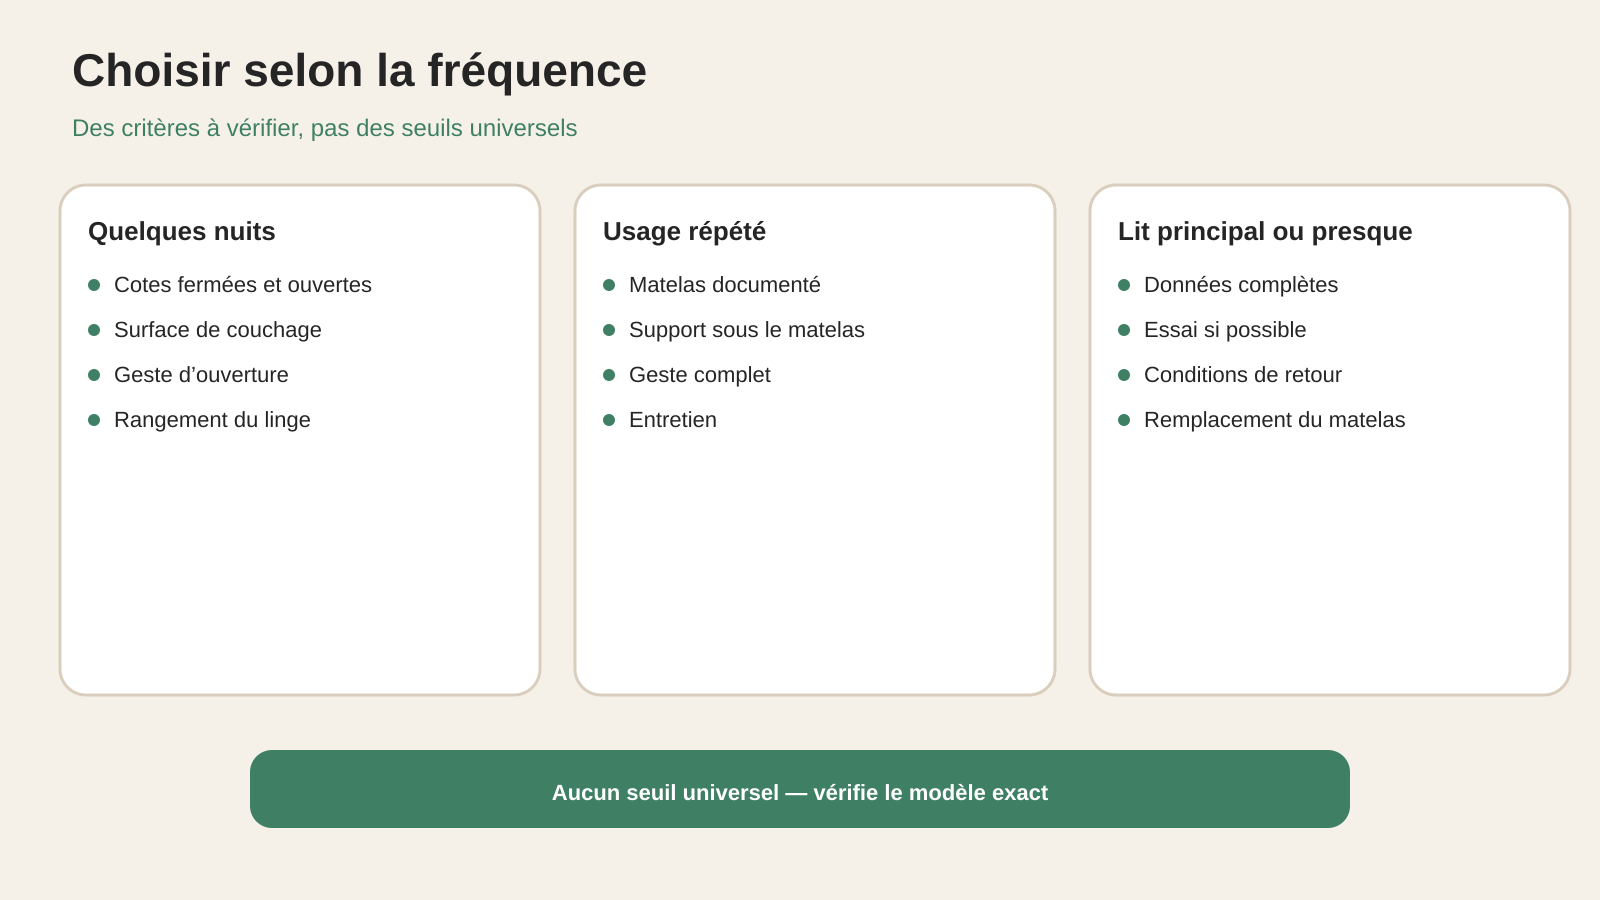Click empty area of 'Usage répété' card
This screenshot has width=1600, height=900.
pyautogui.click(x=815, y=560)
